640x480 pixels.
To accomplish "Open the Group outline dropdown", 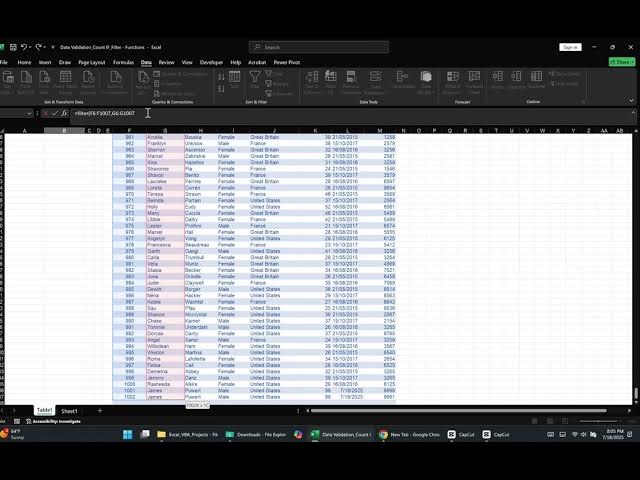I will (498, 80).
